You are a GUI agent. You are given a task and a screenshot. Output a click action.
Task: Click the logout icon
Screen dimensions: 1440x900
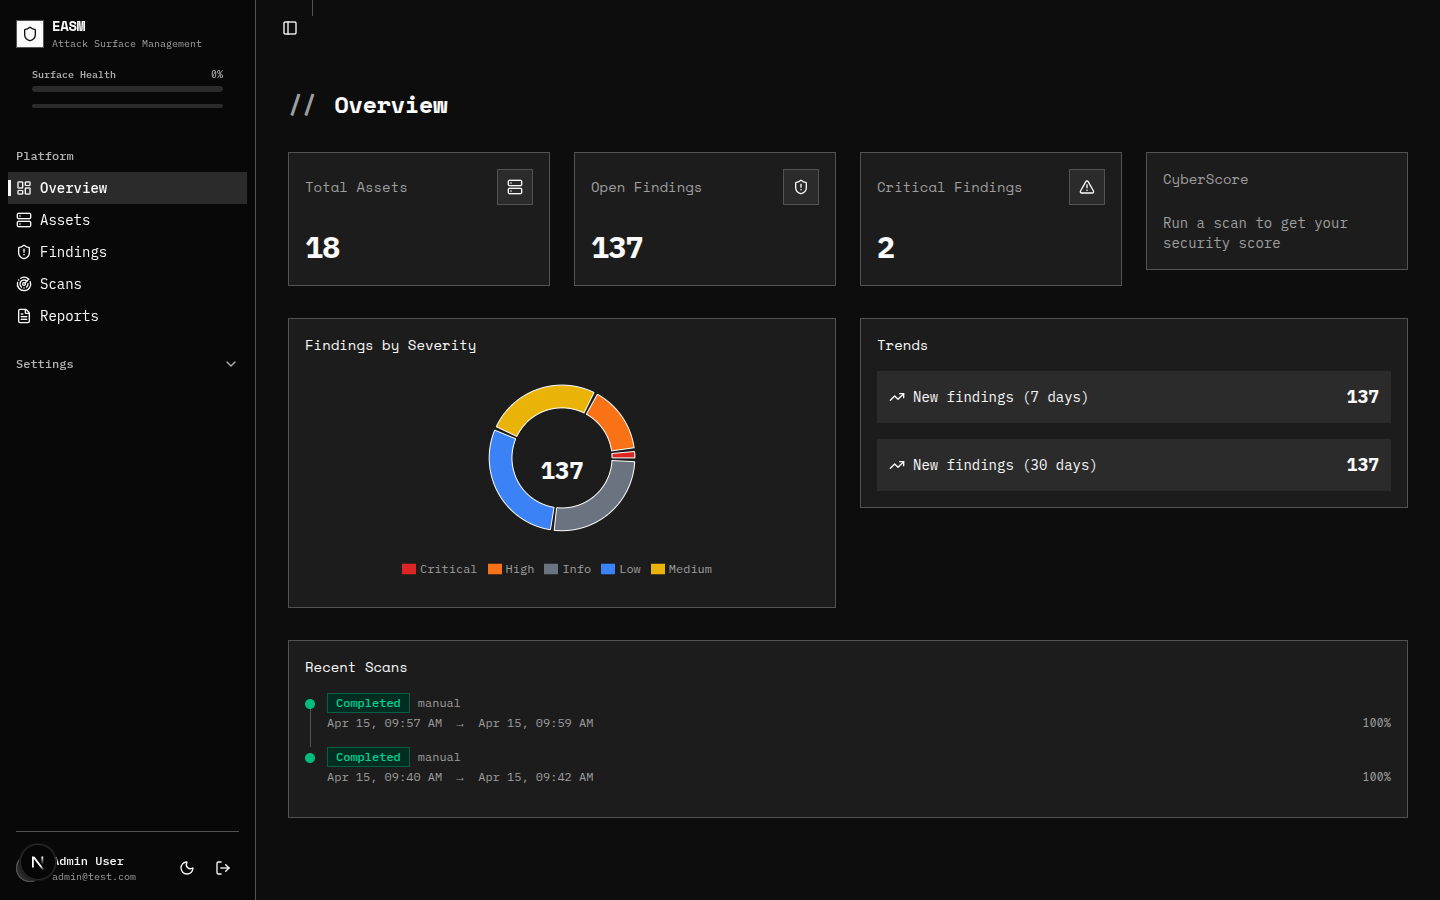(x=223, y=868)
